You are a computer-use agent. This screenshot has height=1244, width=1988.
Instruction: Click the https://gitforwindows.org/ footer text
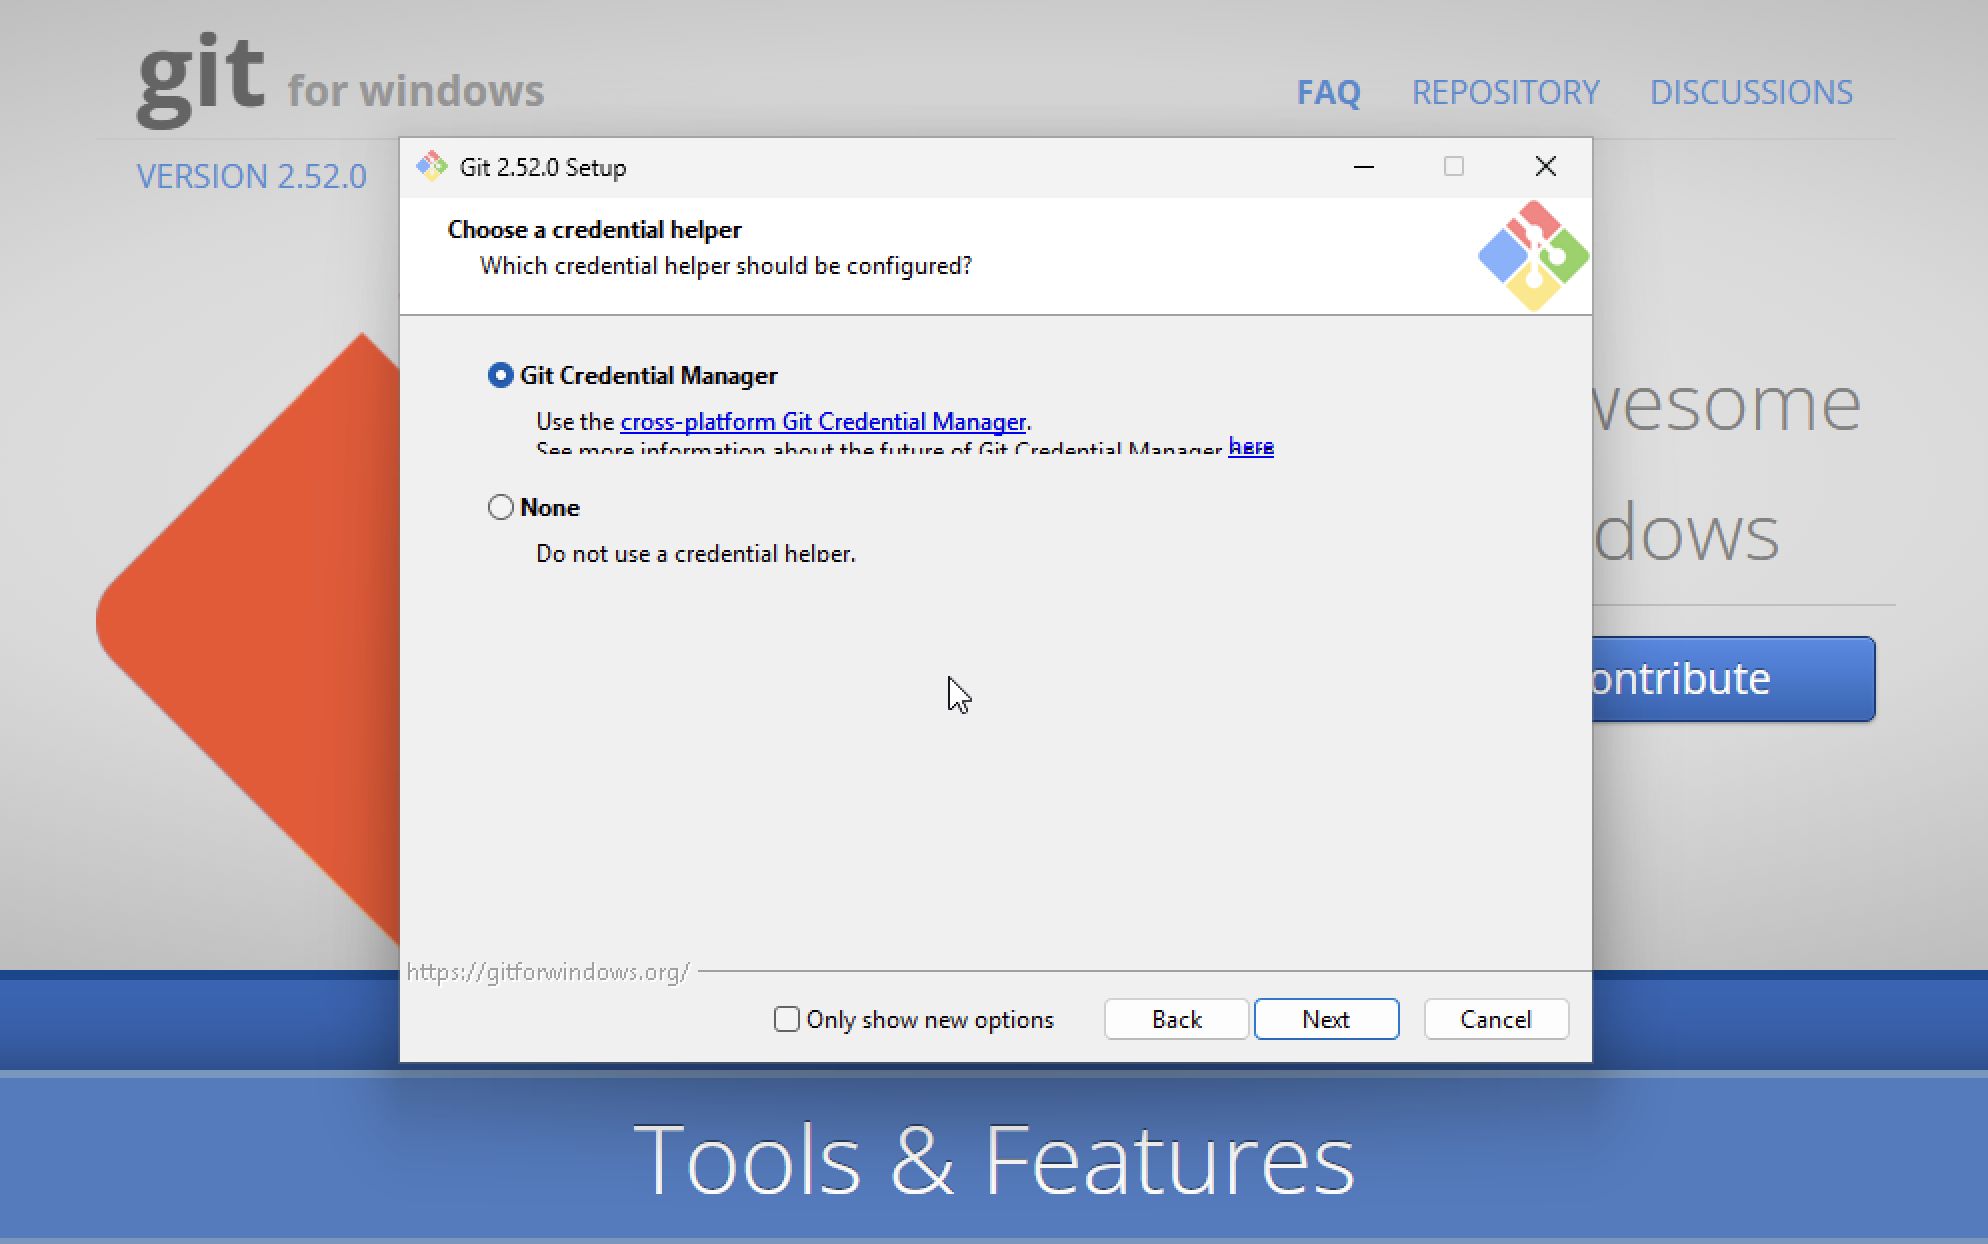[548, 972]
